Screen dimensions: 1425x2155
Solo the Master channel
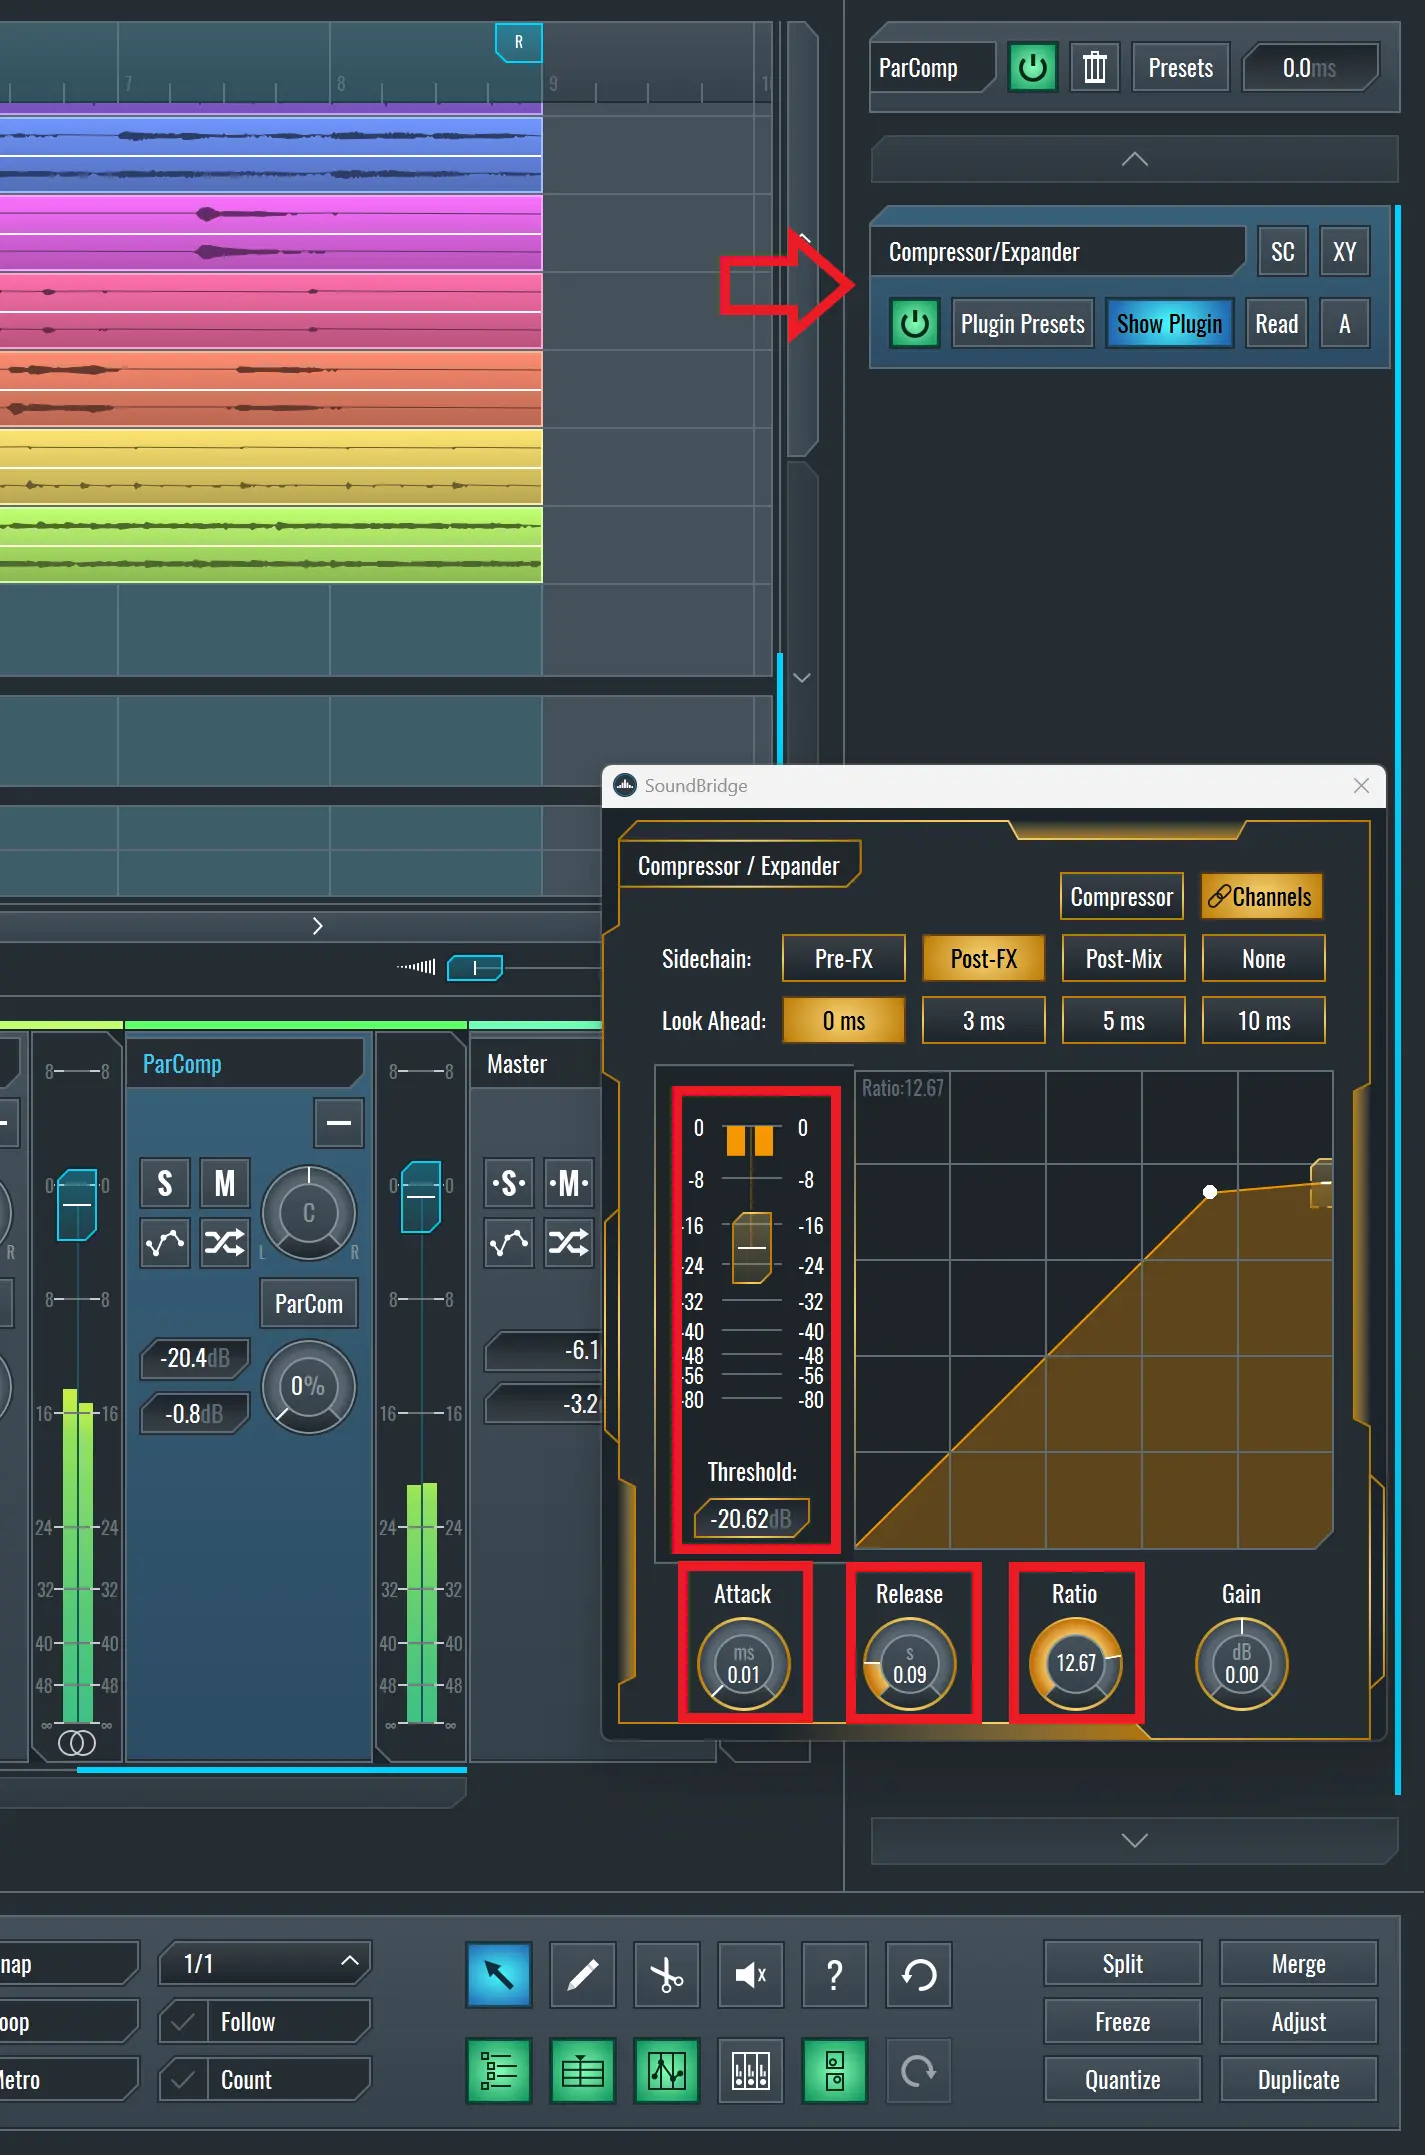pyautogui.click(x=509, y=1184)
